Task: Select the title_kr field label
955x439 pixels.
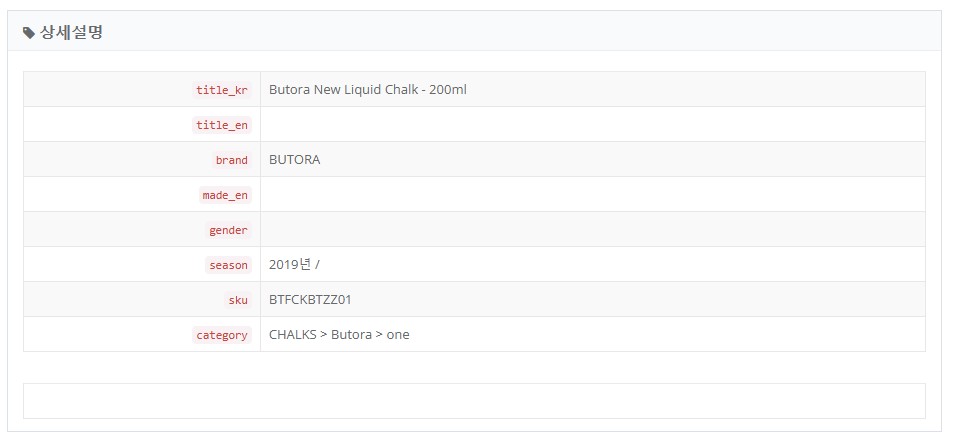Action: tap(222, 90)
